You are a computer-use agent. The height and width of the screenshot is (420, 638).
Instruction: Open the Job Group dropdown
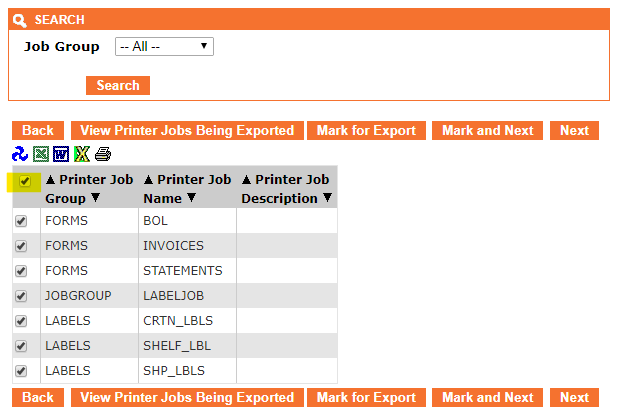(164, 47)
